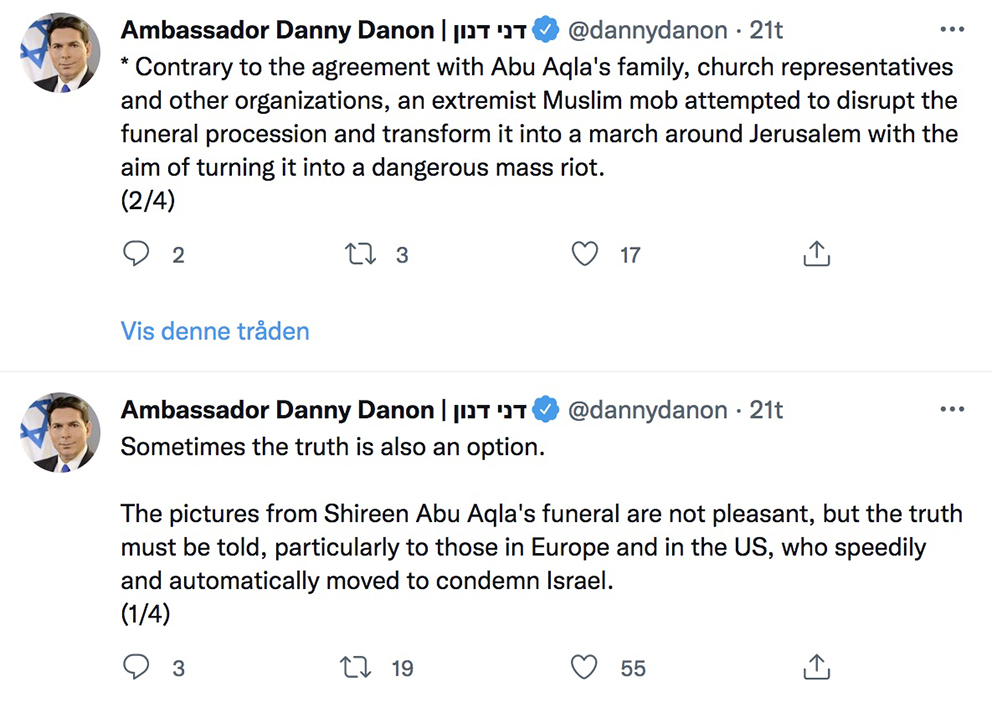
Task: Reply to the (2/4) tweet
Action: [136, 255]
